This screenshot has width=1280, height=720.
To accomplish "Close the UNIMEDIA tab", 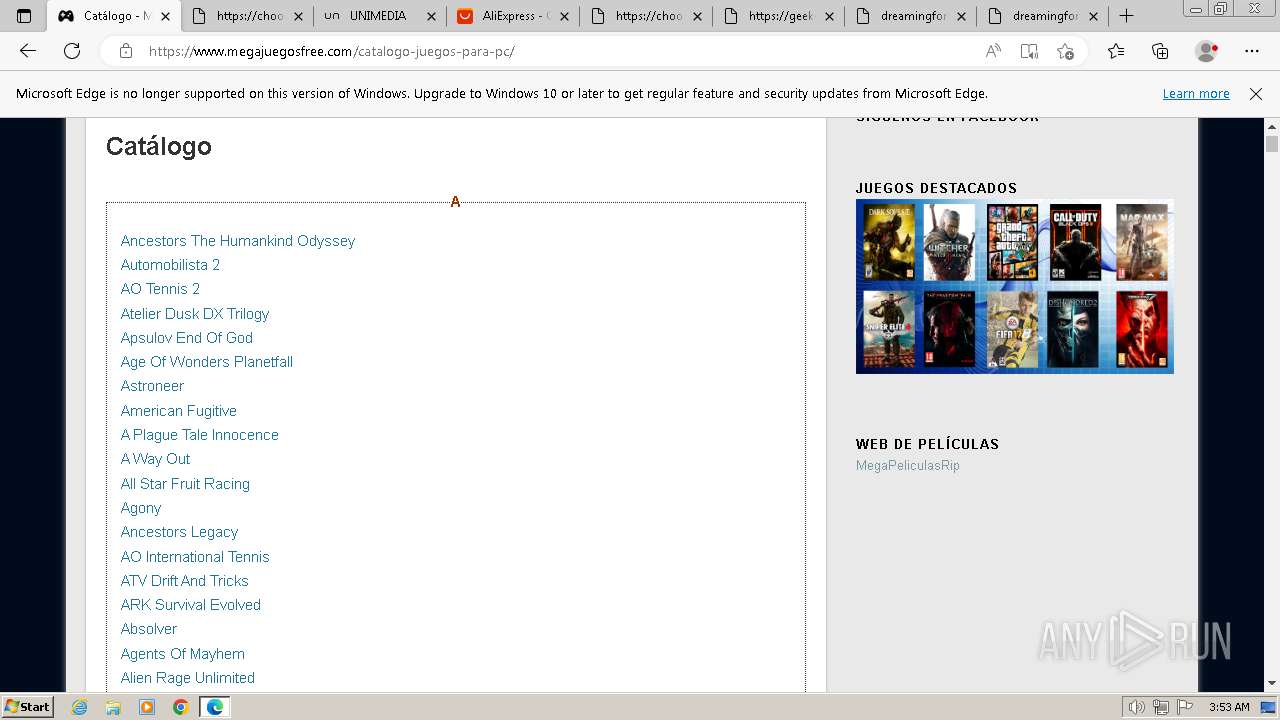I will pos(431,16).
